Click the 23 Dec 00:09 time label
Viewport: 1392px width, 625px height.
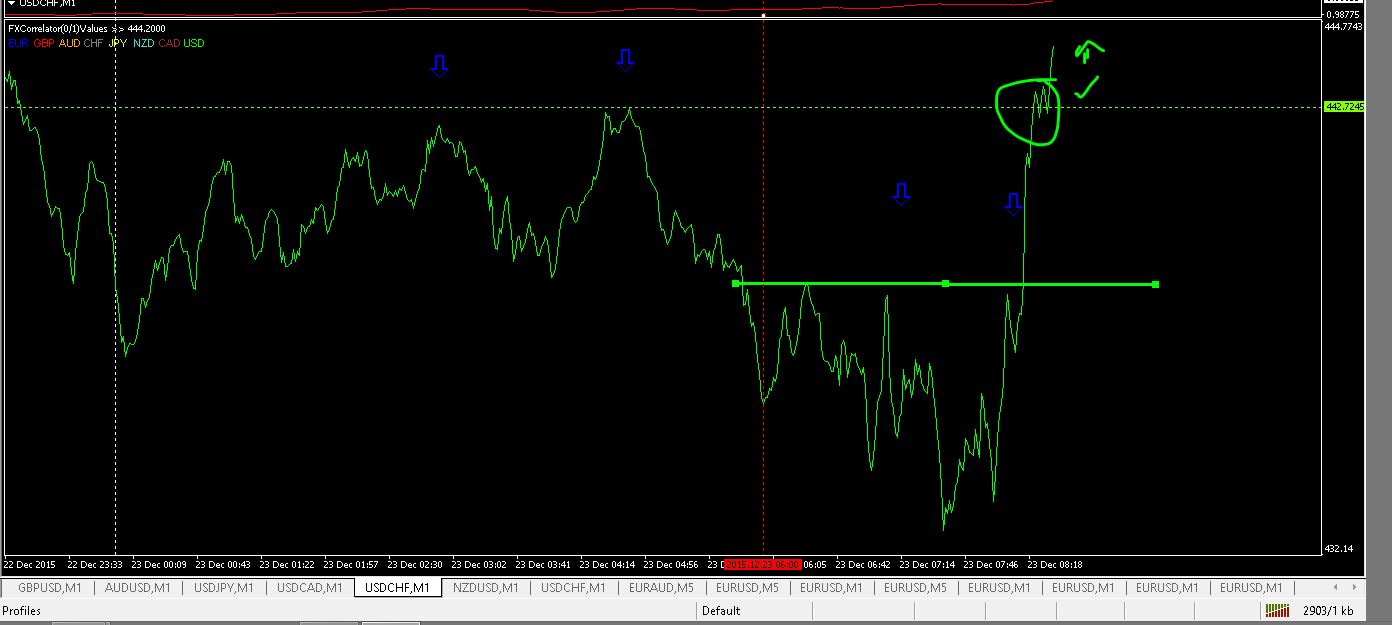coord(161,564)
